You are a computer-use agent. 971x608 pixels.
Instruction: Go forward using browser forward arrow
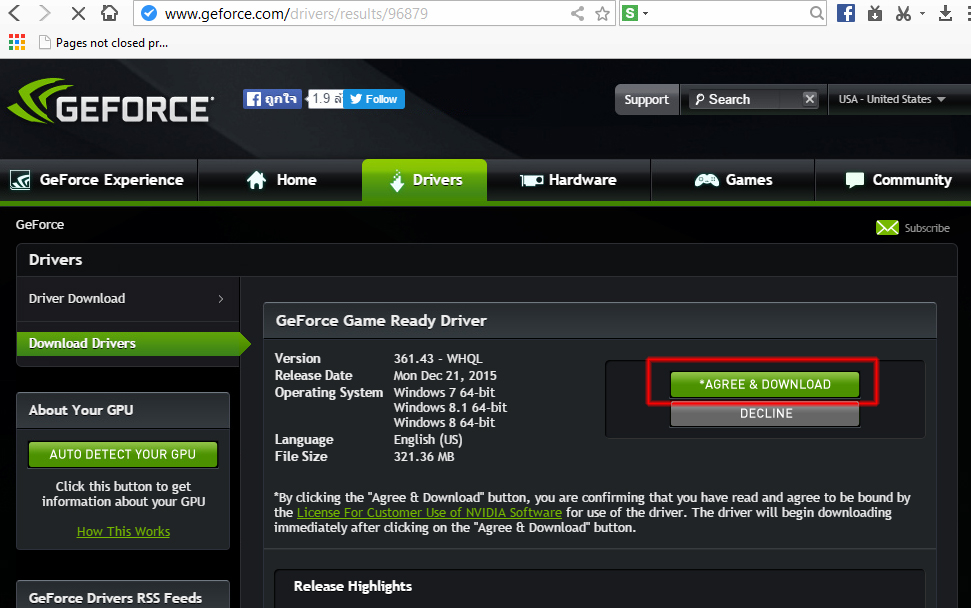45,13
